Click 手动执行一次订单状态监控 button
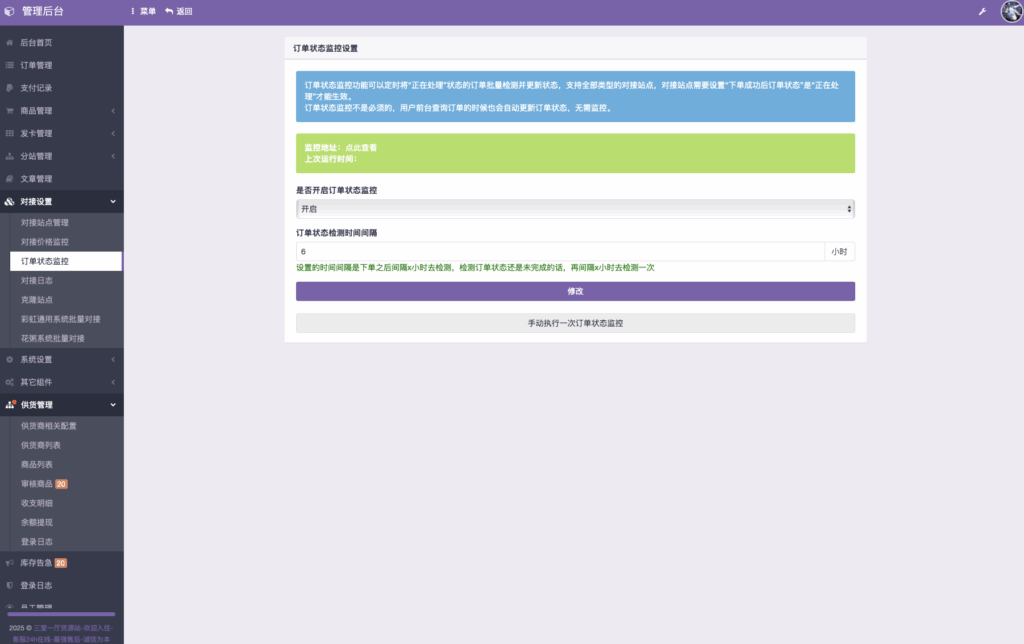The width and height of the screenshot is (1024, 644). pyautogui.click(x=575, y=324)
